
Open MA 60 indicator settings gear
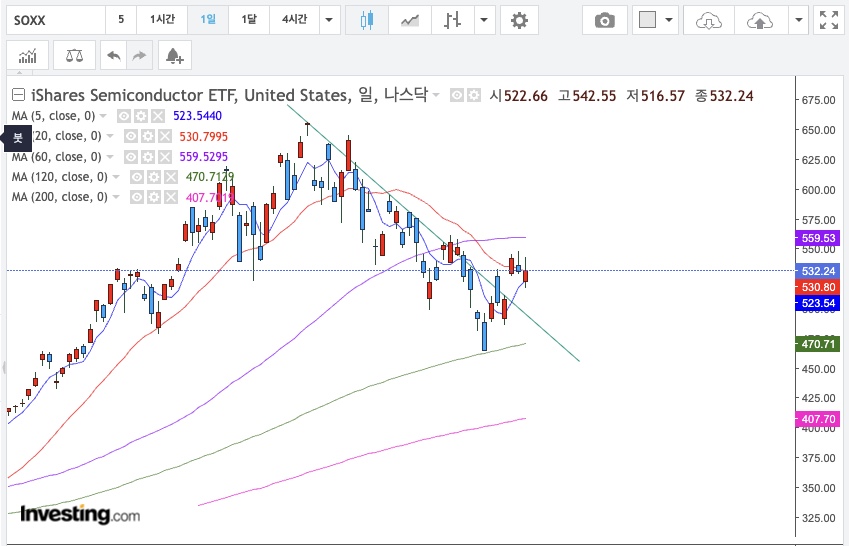pos(148,157)
